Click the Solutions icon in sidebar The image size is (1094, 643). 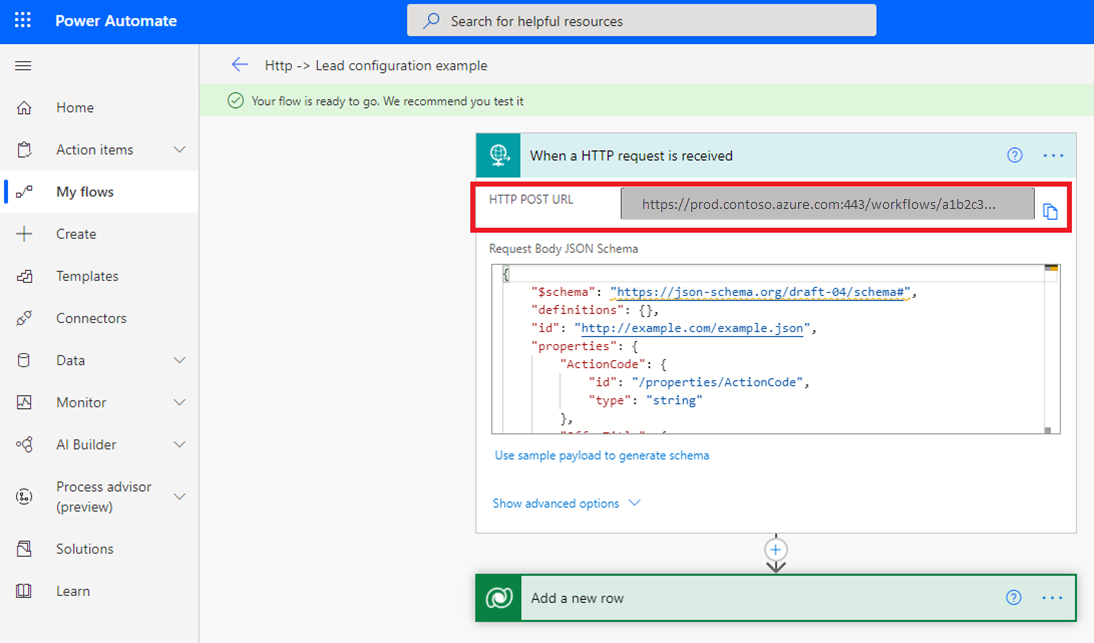(x=24, y=549)
